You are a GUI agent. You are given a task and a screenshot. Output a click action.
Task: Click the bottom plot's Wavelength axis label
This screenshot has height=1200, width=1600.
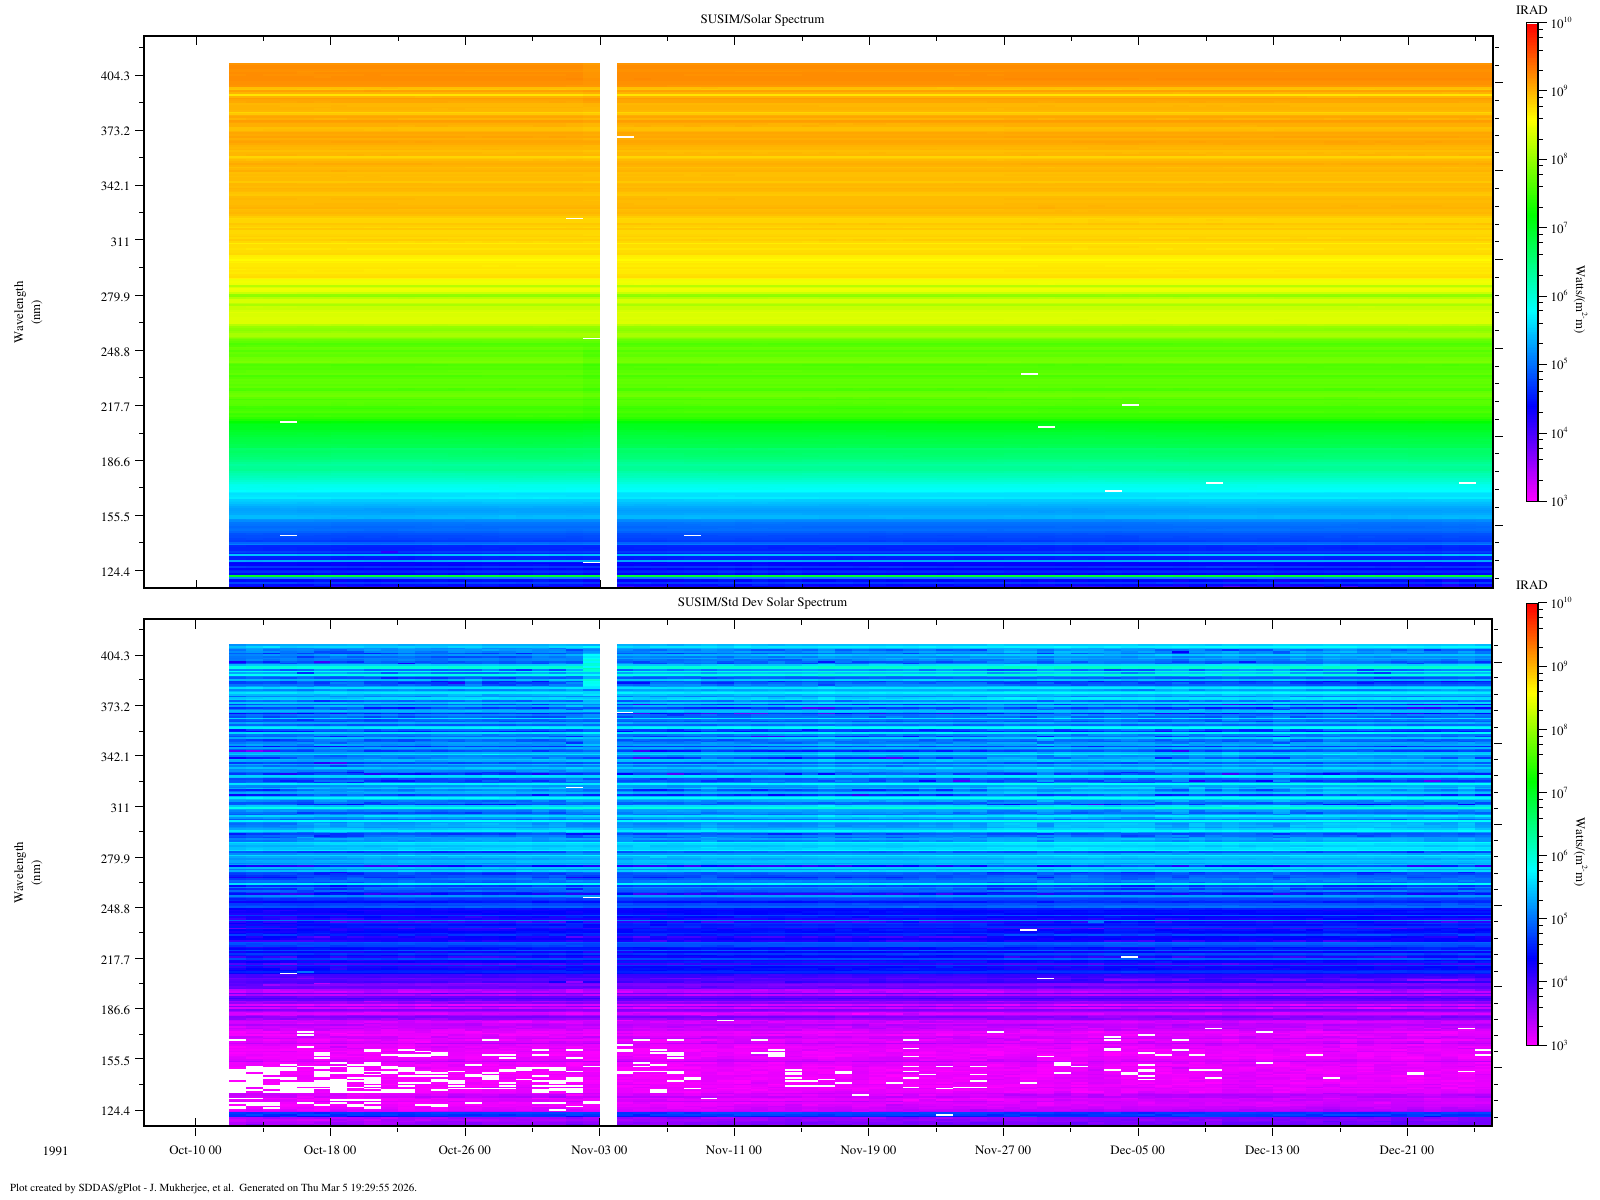click(x=19, y=872)
